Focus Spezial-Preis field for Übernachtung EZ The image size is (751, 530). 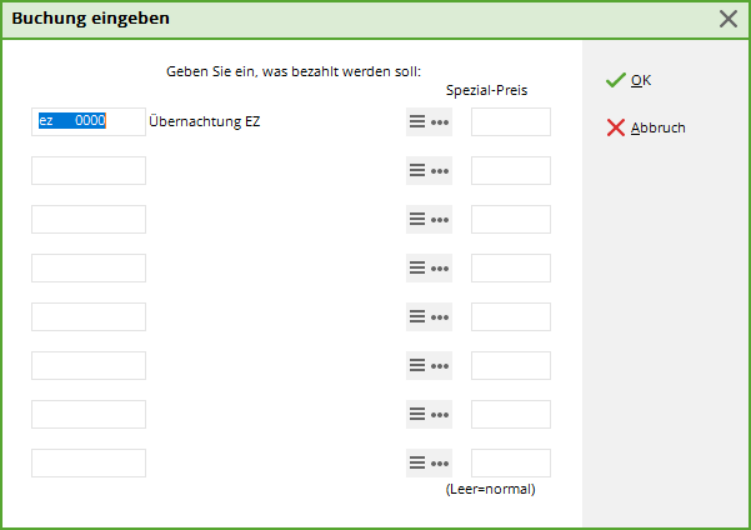(510, 122)
